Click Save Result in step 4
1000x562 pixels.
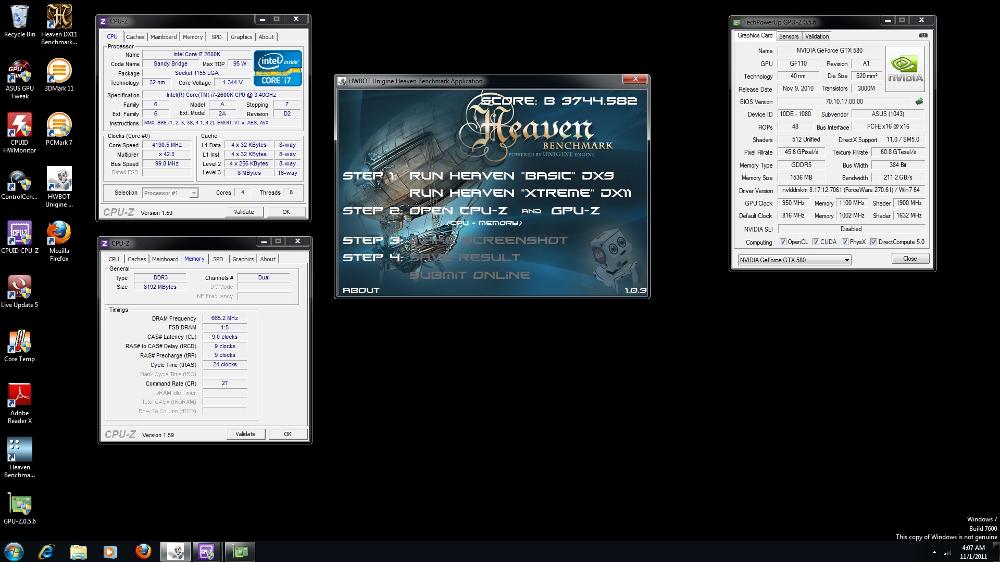(465, 258)
